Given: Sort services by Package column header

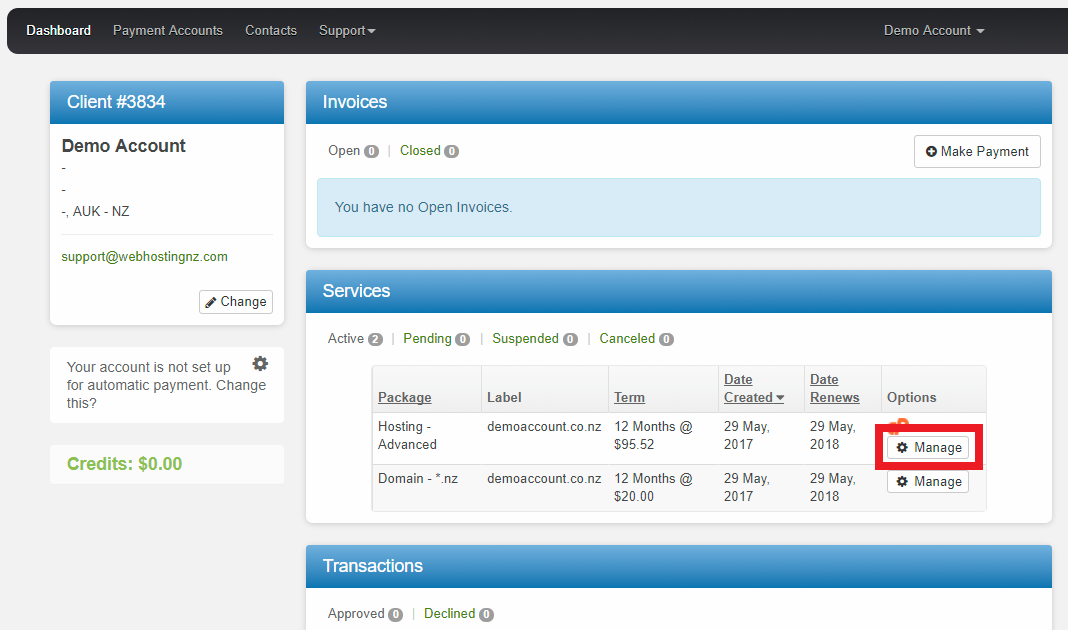Looking at the screenshot, I should tap(405, 397).
